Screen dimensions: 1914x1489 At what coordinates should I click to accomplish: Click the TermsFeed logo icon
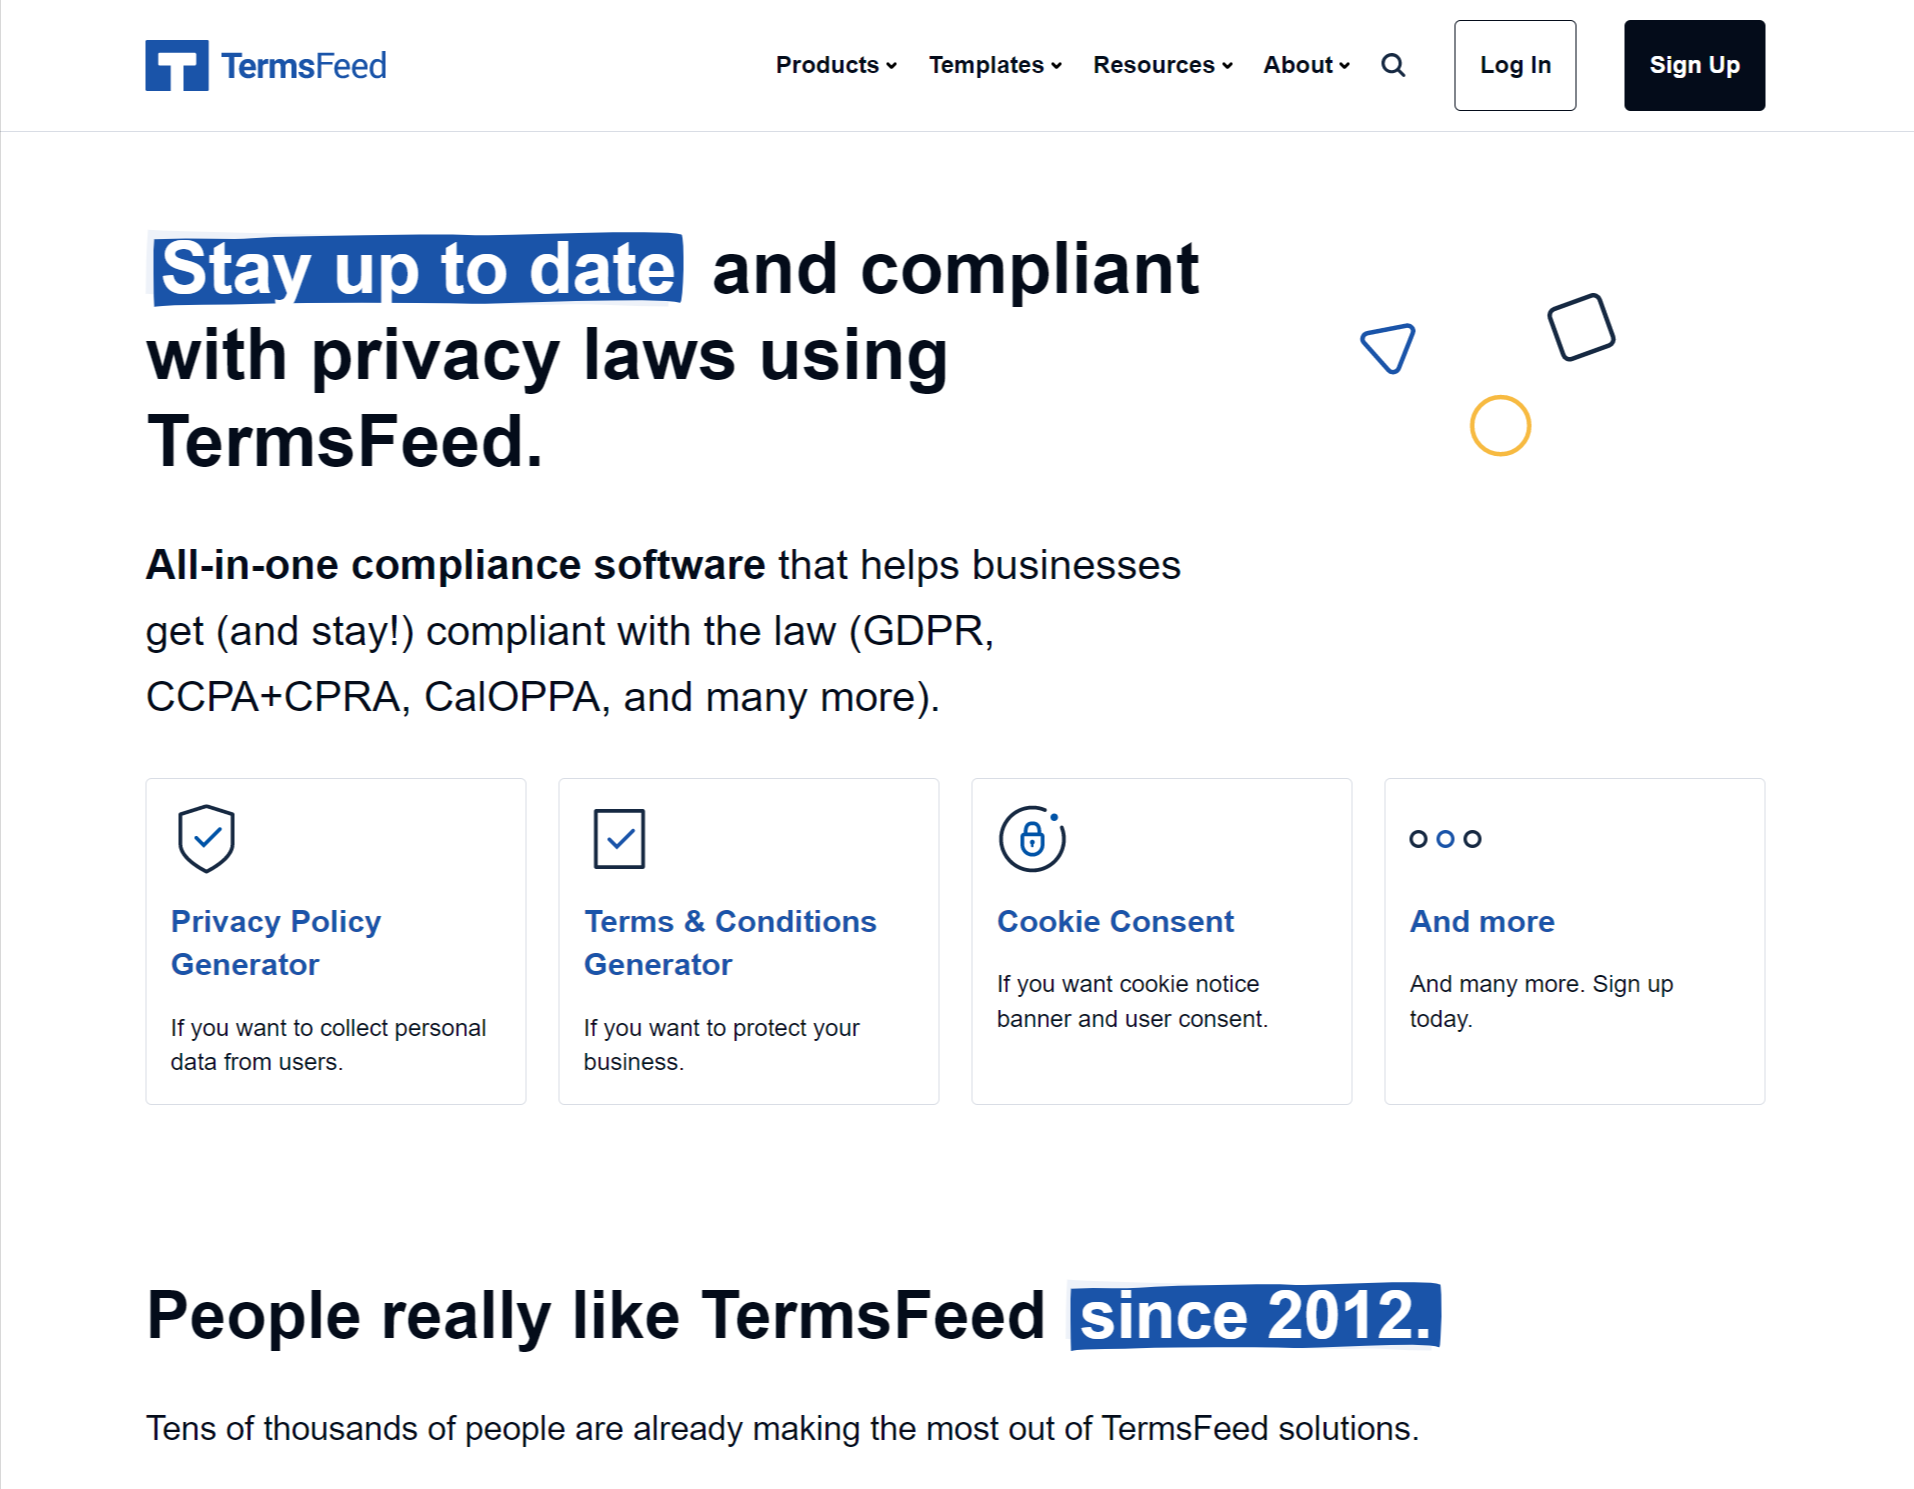click(x=177, y=65)
